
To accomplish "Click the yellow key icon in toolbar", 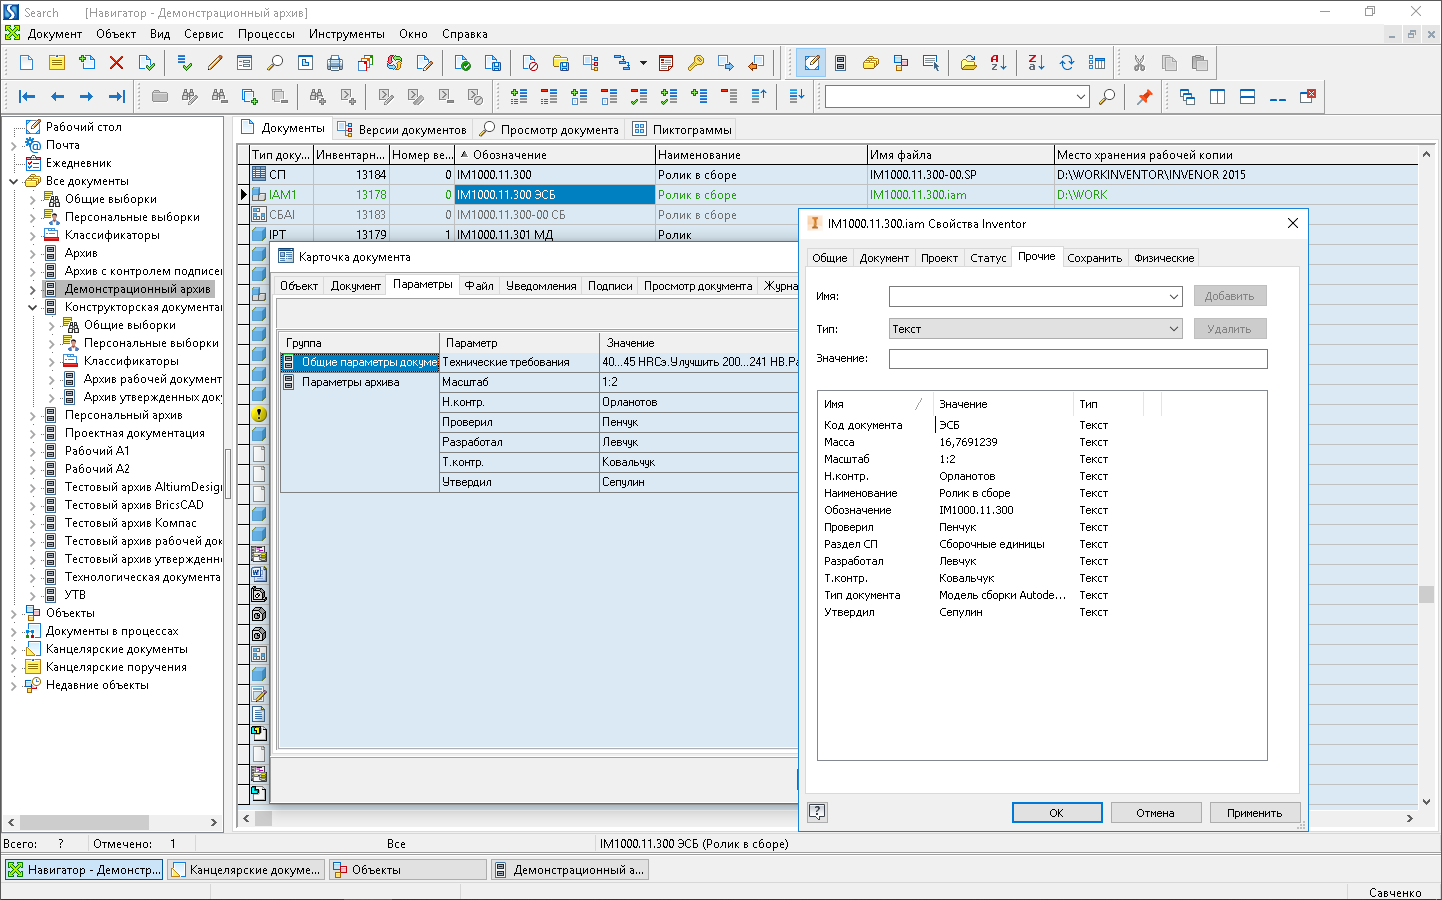I will [696, 63].
